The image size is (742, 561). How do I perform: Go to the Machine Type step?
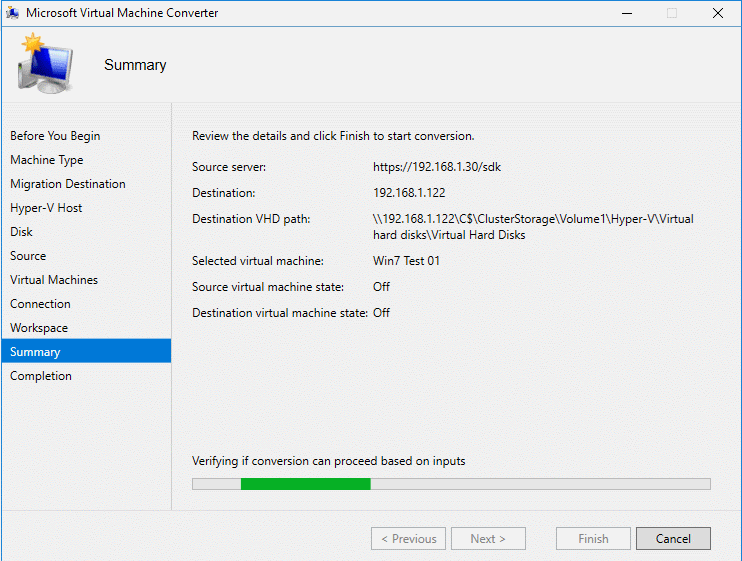click(x=46, y=160)
